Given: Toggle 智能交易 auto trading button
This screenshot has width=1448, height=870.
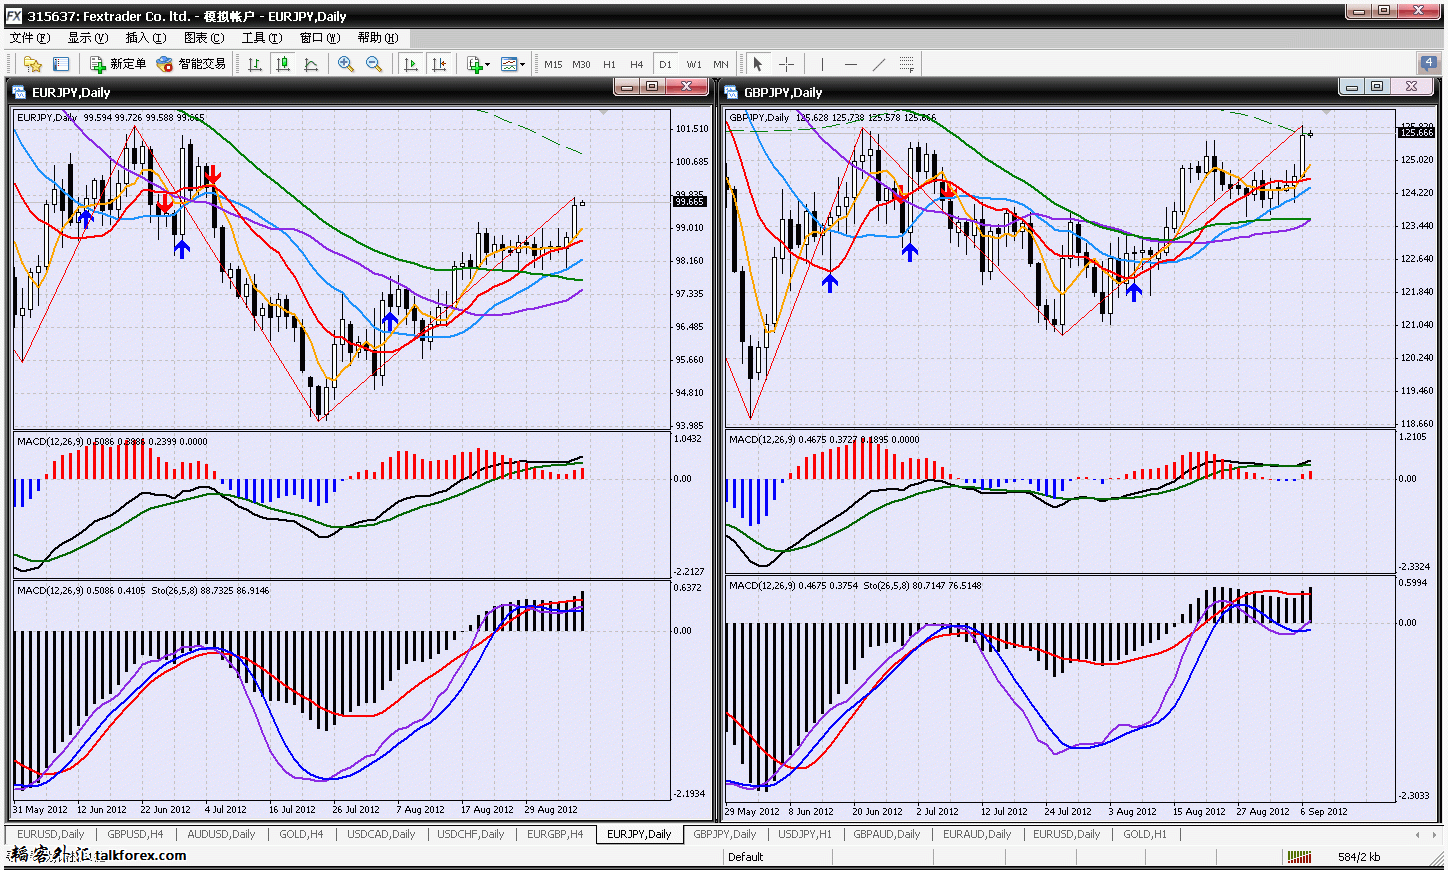Looking at the screenshot, I should point(191,64).
